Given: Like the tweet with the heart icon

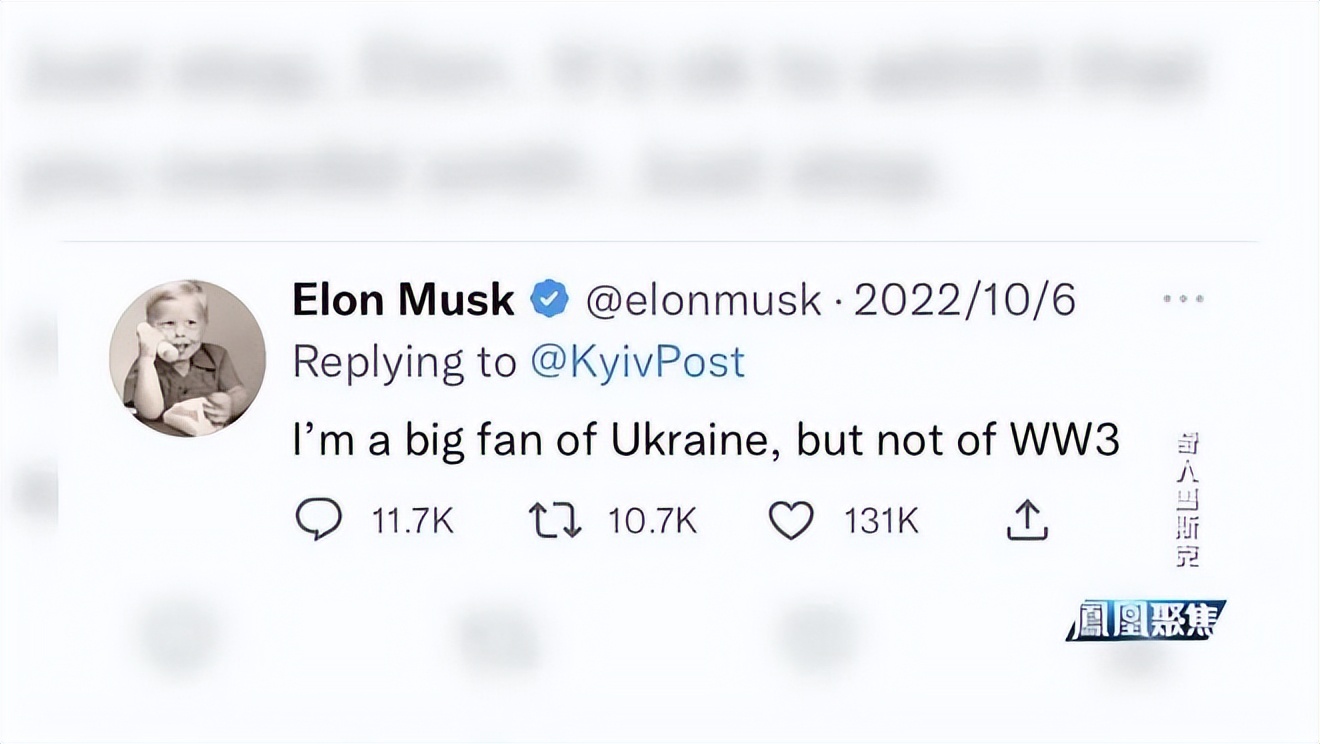Looking at the screenshot, I should [790, 520].
